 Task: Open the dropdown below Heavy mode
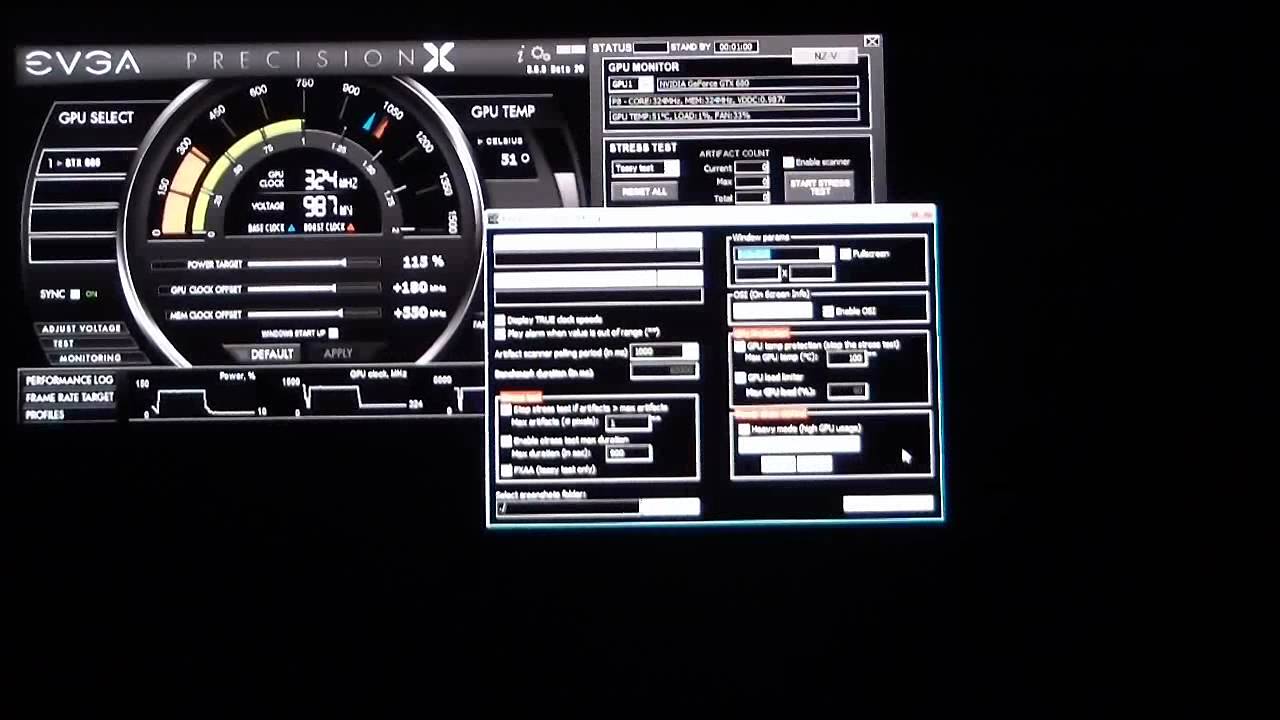pyautogui.click(x=798, y=444)
